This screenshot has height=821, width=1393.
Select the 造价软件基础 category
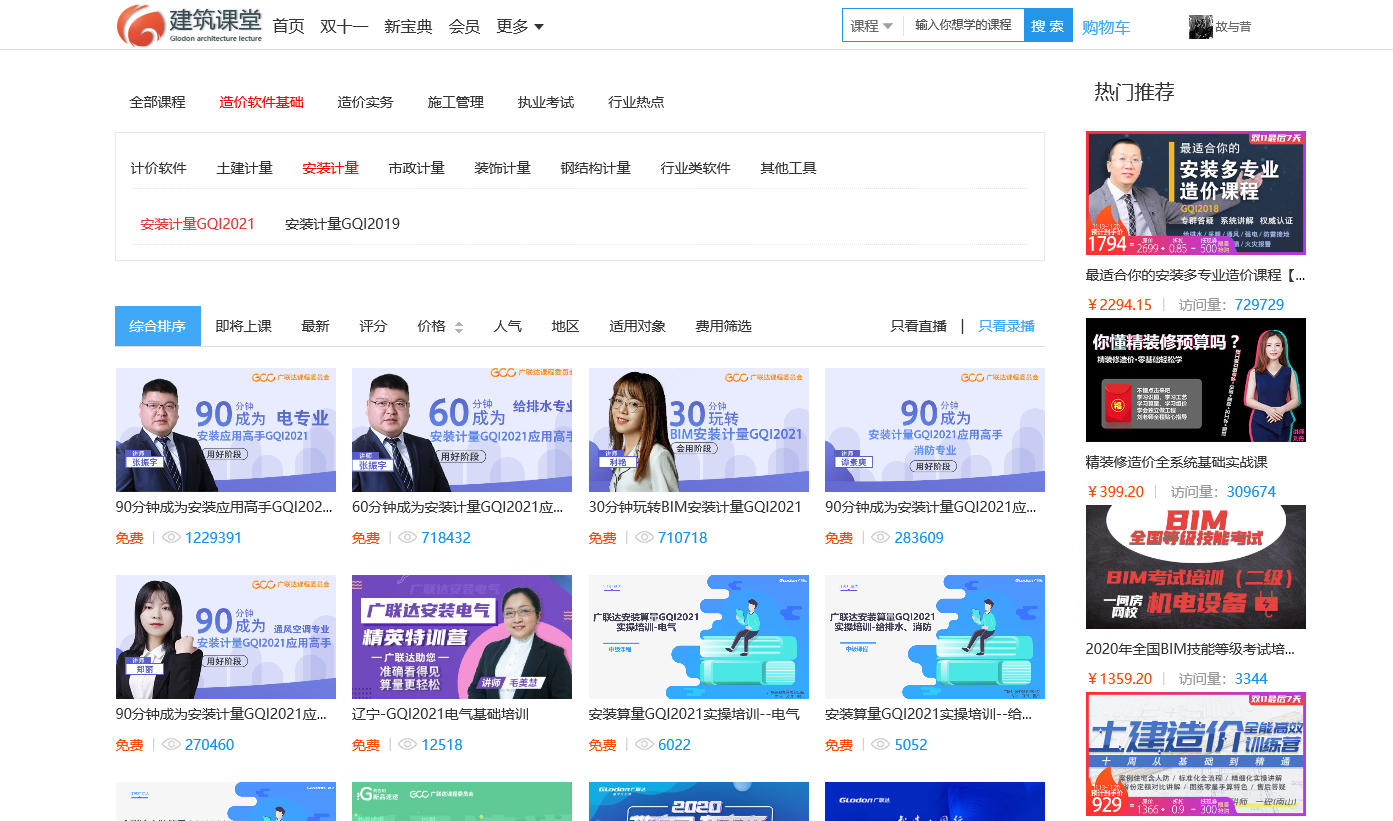[261, 102]
